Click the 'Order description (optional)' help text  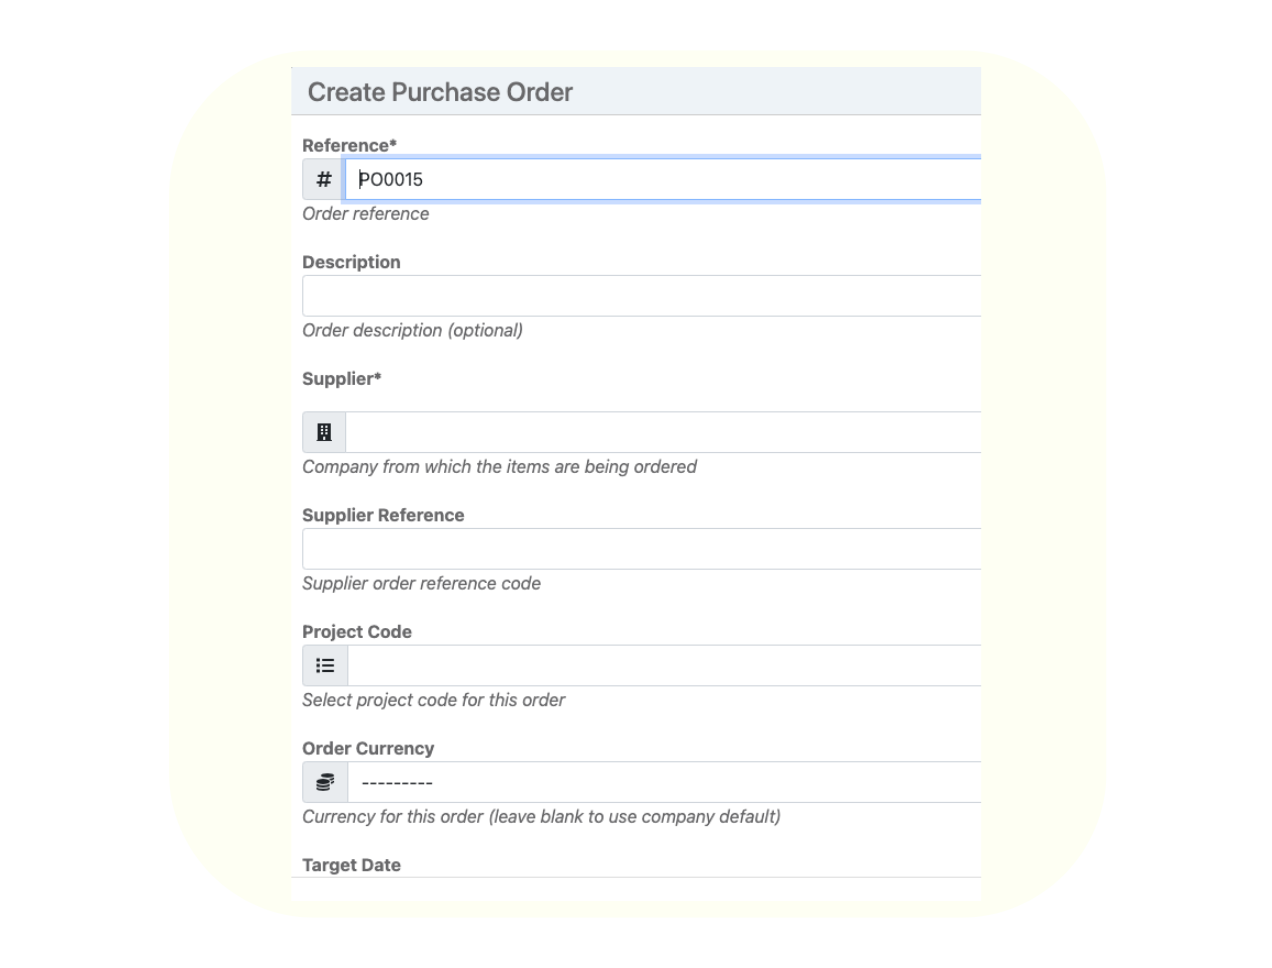[x=412, y=330]
